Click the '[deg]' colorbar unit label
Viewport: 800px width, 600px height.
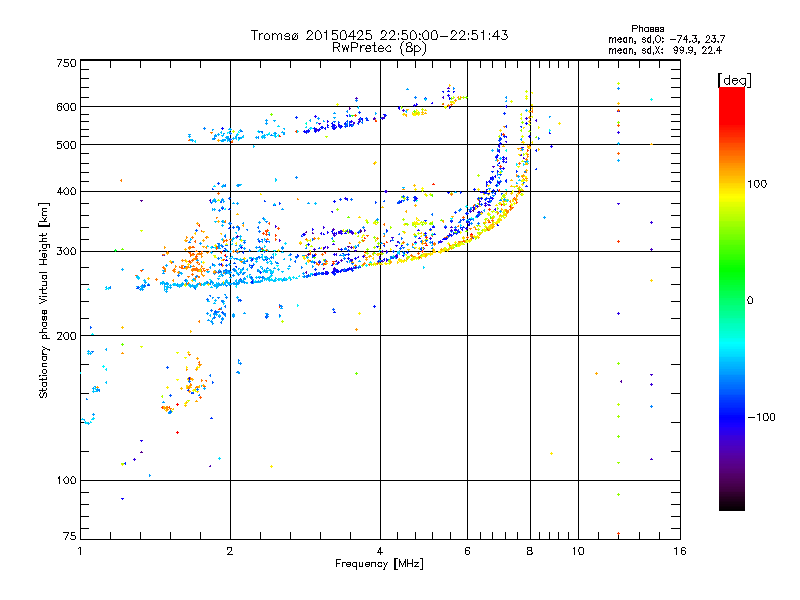coord(734,80)
